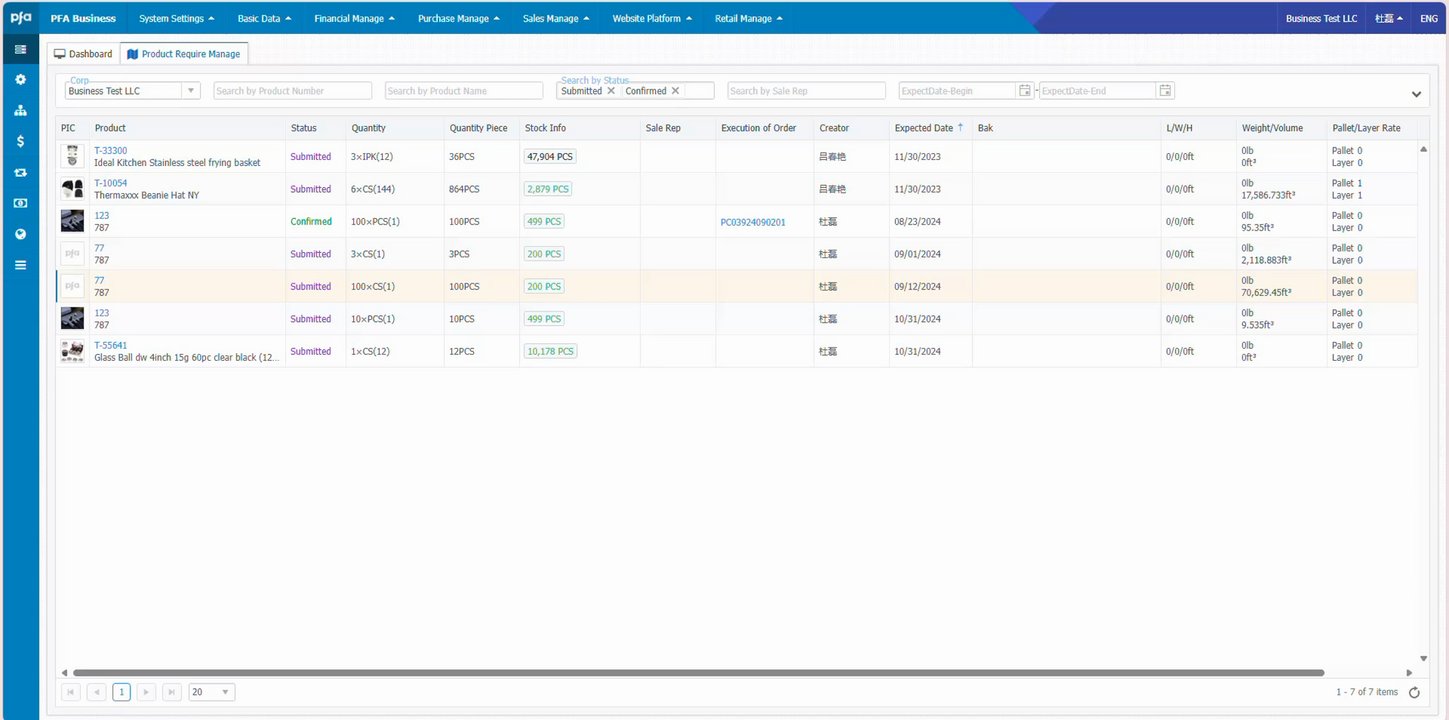Click the frying basket product thumbnail
The height and width of the screenshot is (720, 1449).
pos(72,157)
